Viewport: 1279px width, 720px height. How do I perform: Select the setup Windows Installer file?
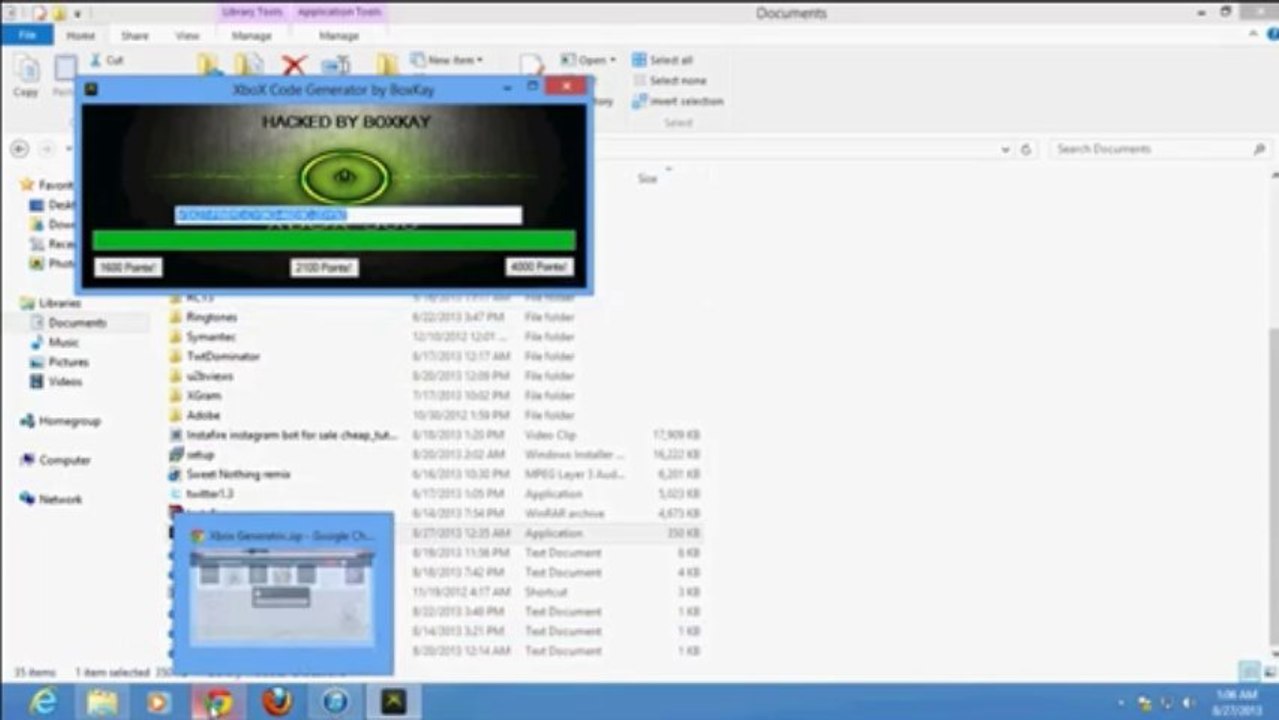(199, 455)
